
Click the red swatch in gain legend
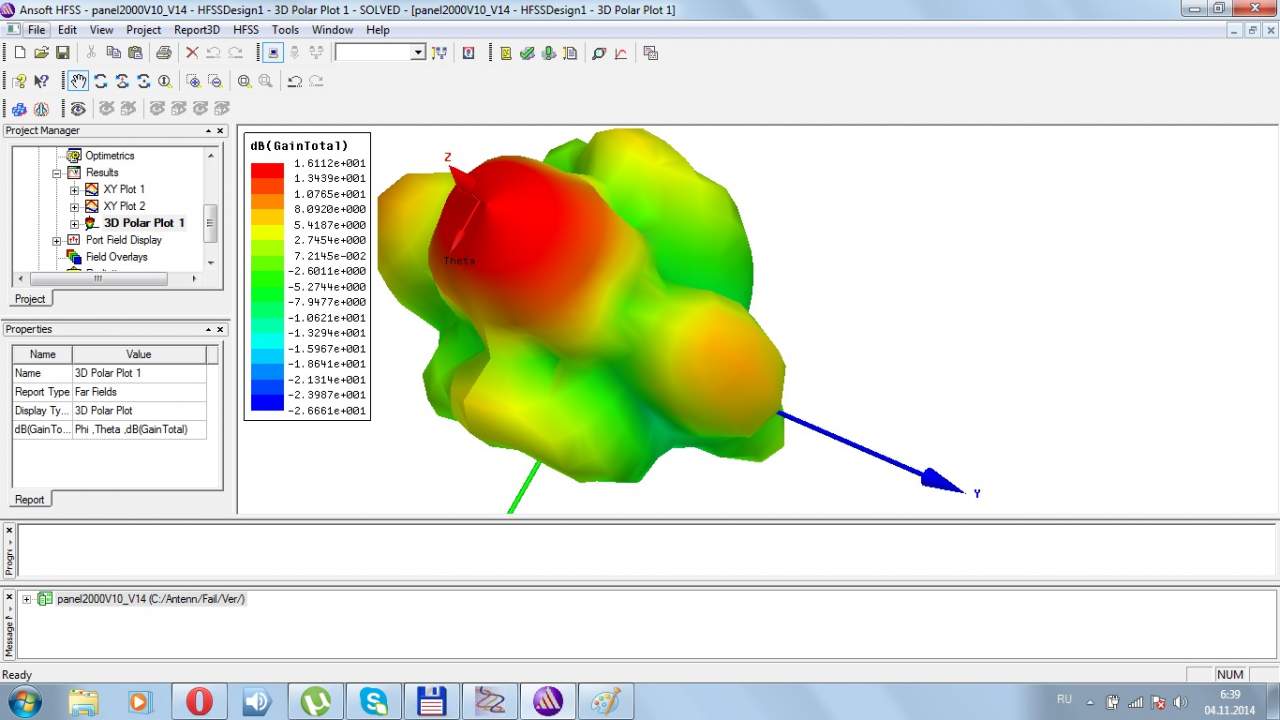coord(267,171)
